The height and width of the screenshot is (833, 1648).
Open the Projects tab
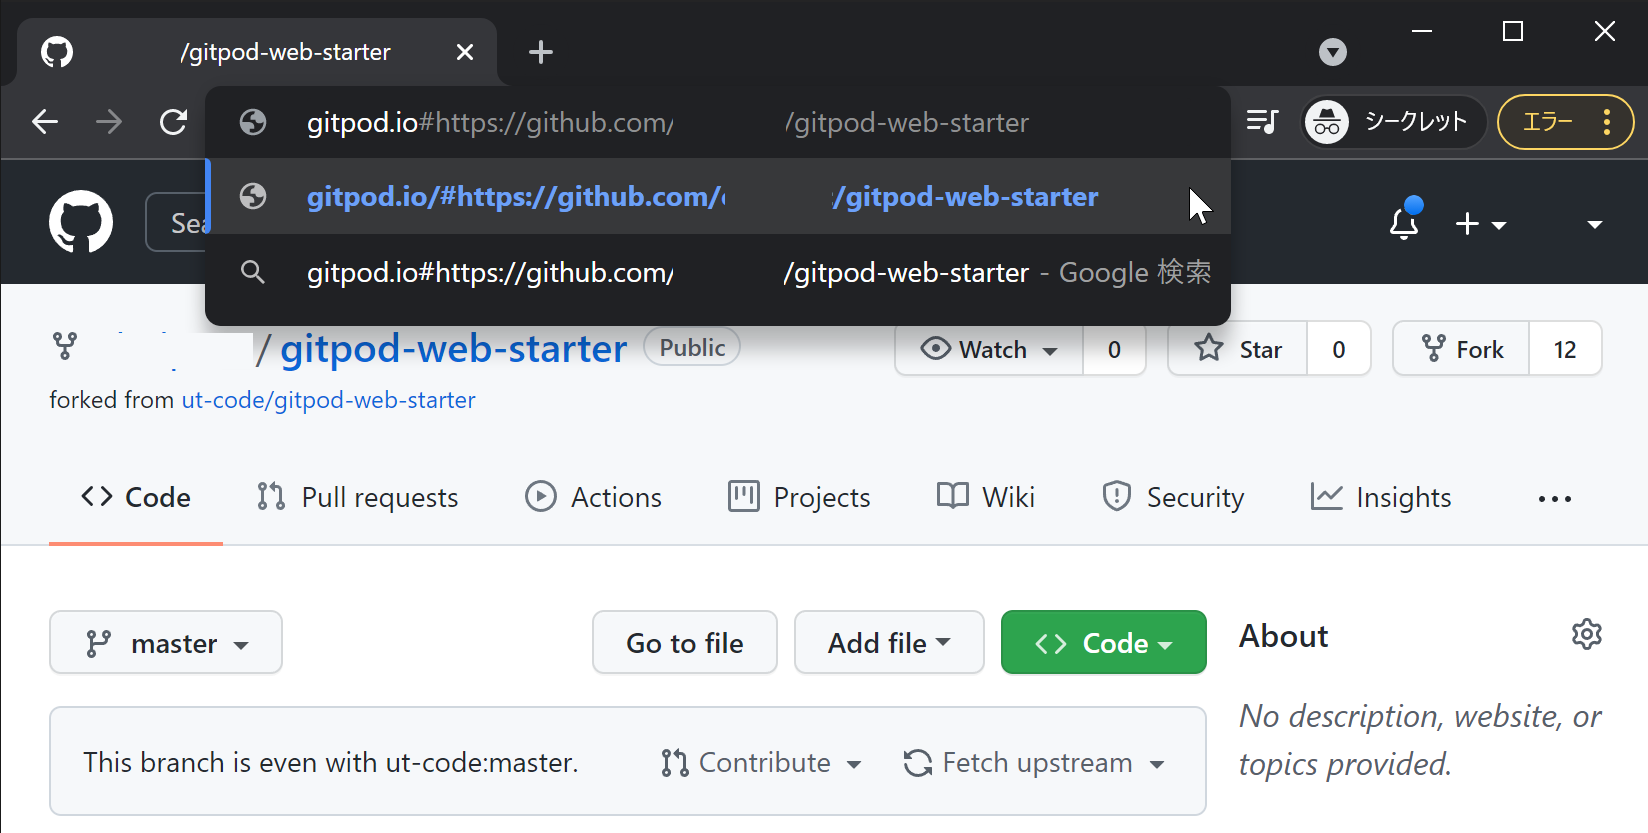pos(799,497)
